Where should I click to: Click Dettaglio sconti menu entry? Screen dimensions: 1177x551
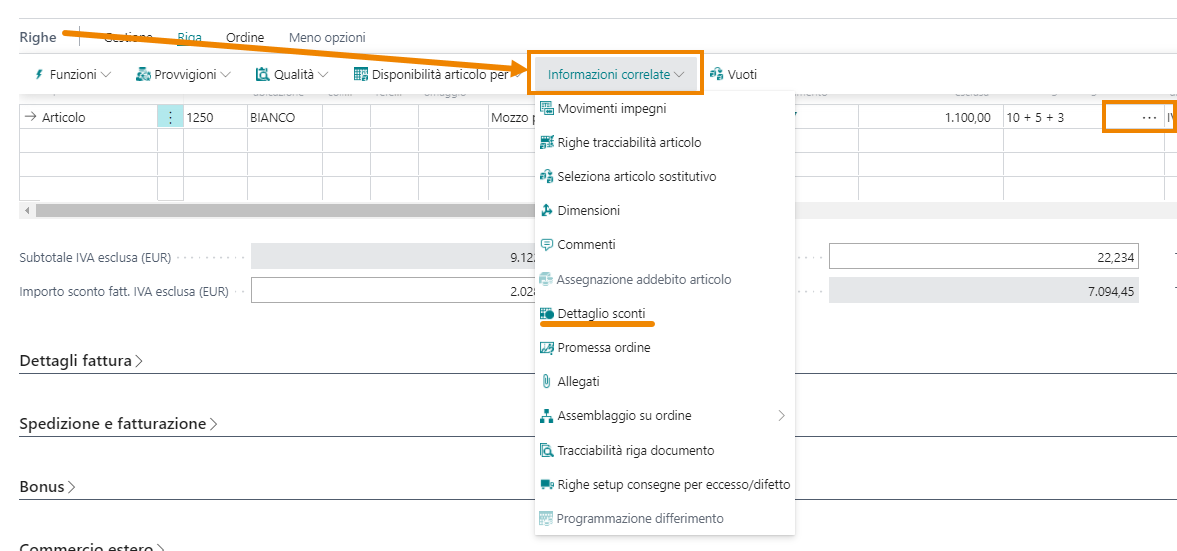coord(601,313)
